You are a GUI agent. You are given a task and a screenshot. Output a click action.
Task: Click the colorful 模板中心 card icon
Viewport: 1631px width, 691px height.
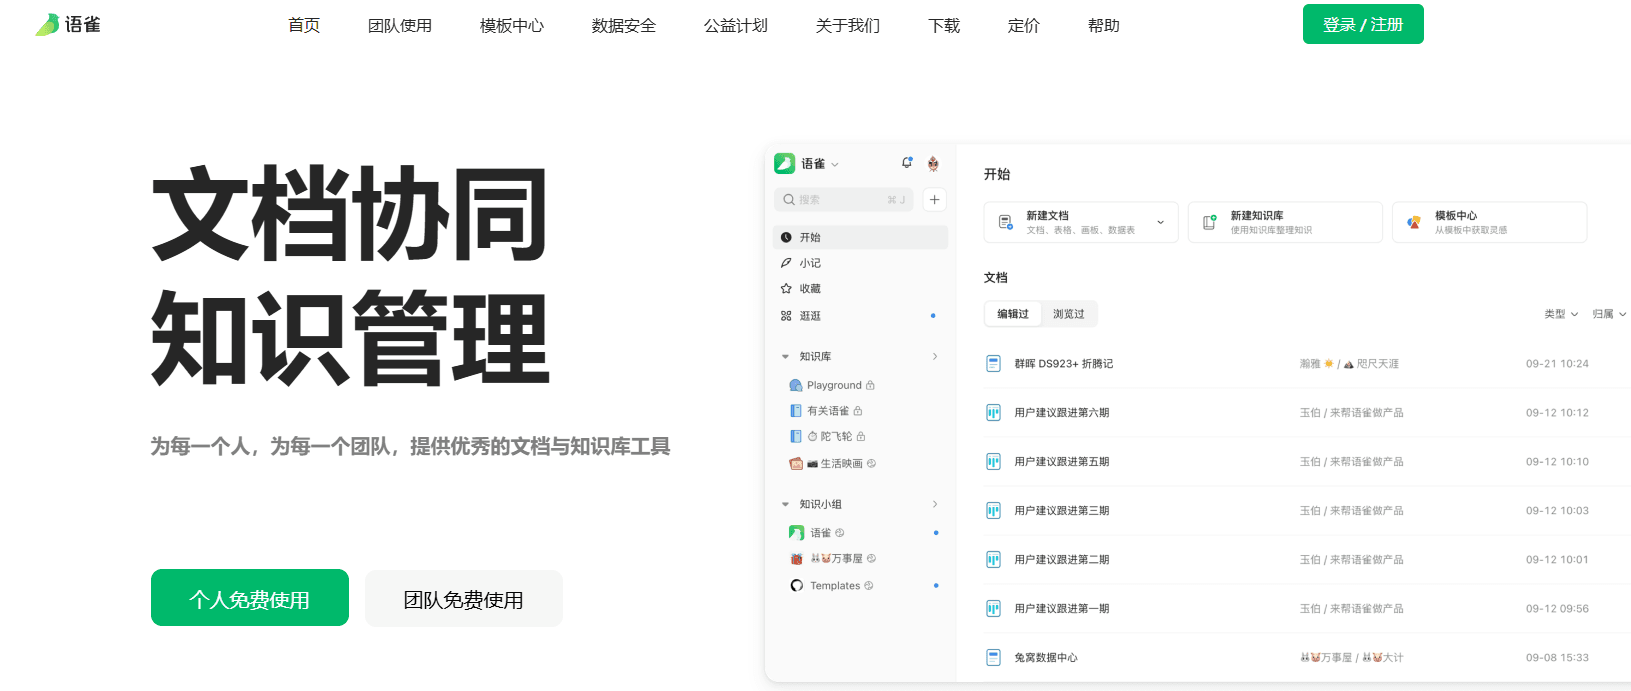1414,222
